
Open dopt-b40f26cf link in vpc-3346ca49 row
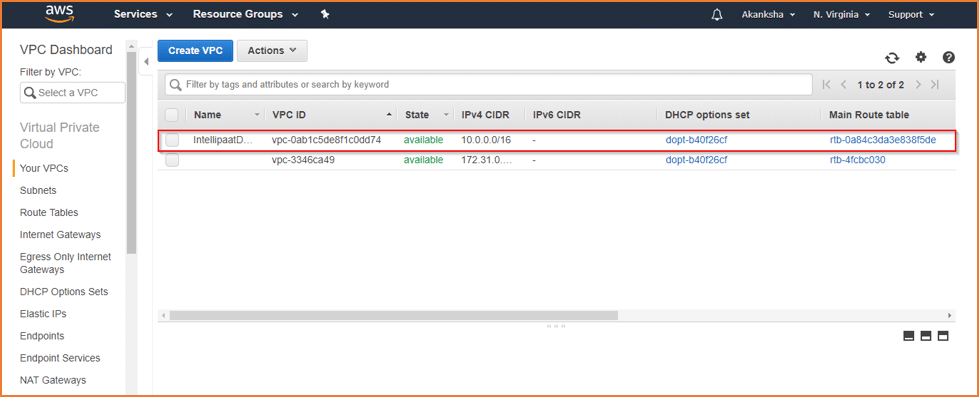696,160
